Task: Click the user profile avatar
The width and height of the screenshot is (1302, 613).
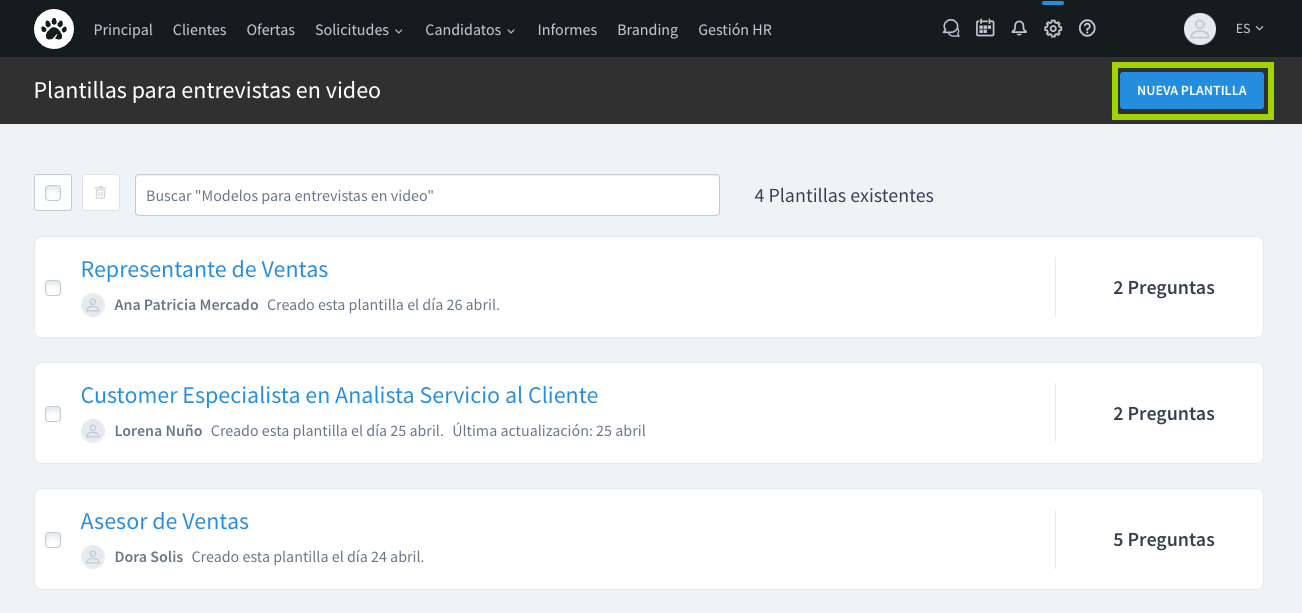Action: [x=1199, y=29]
